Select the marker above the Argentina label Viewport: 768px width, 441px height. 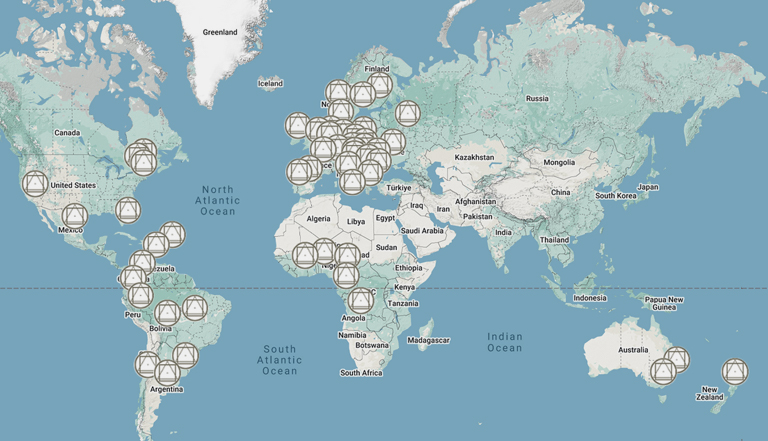coord(168,373)
